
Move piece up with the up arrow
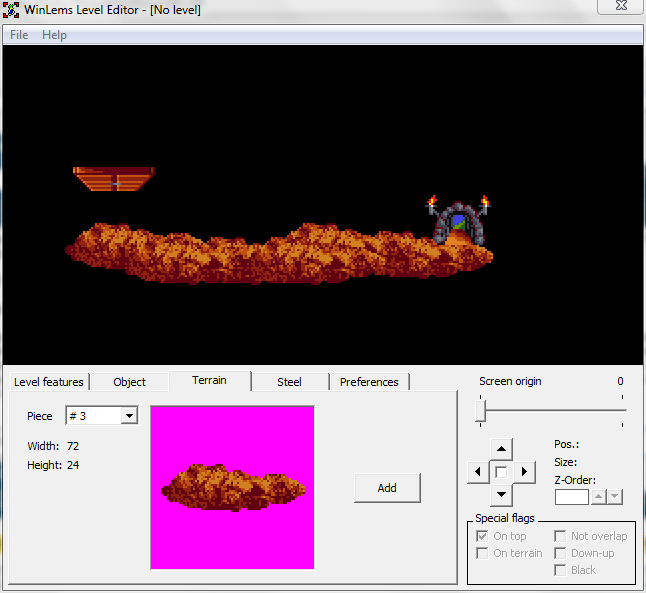point(501,449)
